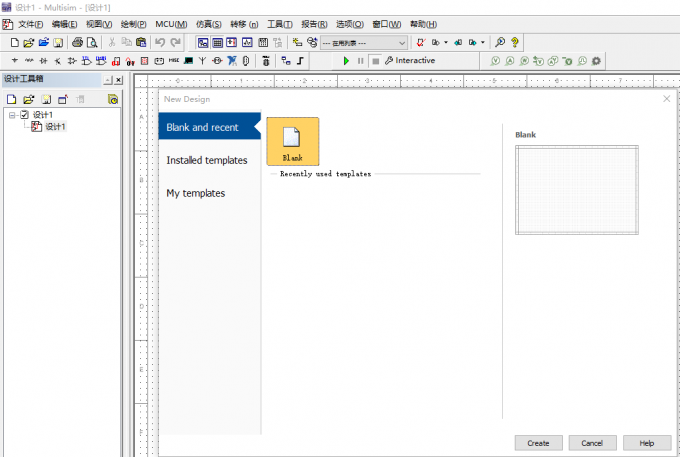The width and height of the screenshot is (680, 457).
Task: Click the Grapher waveform view icon
Action: tap(247, 42)
